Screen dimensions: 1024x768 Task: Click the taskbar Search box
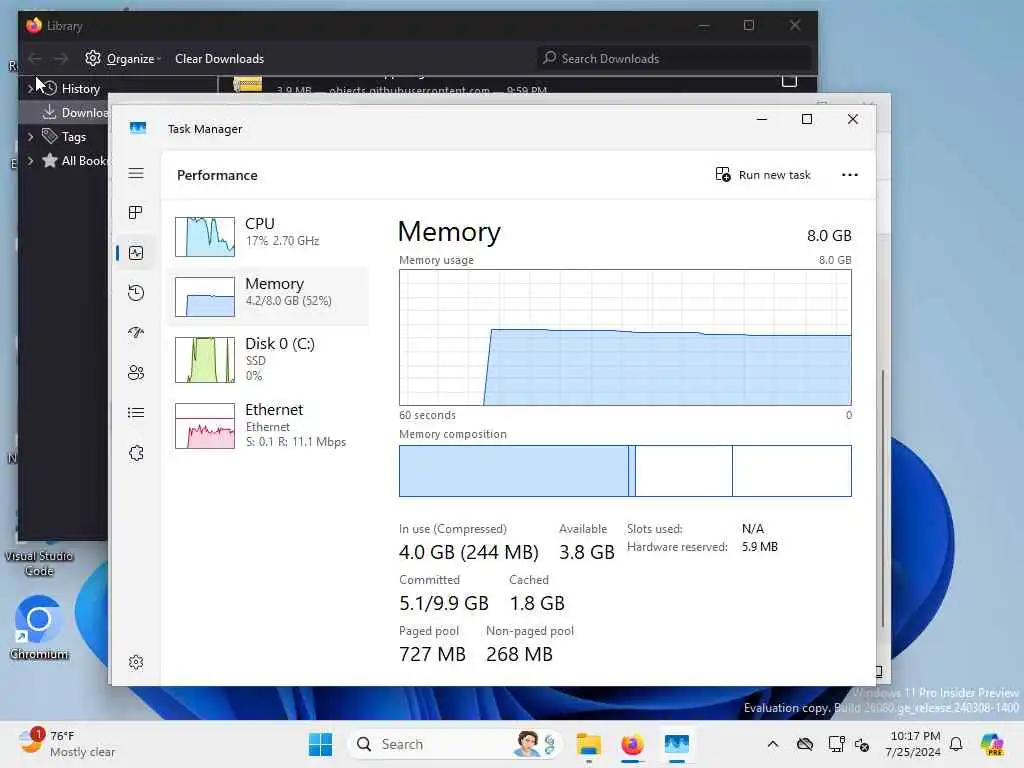click(x=455, y=744)
